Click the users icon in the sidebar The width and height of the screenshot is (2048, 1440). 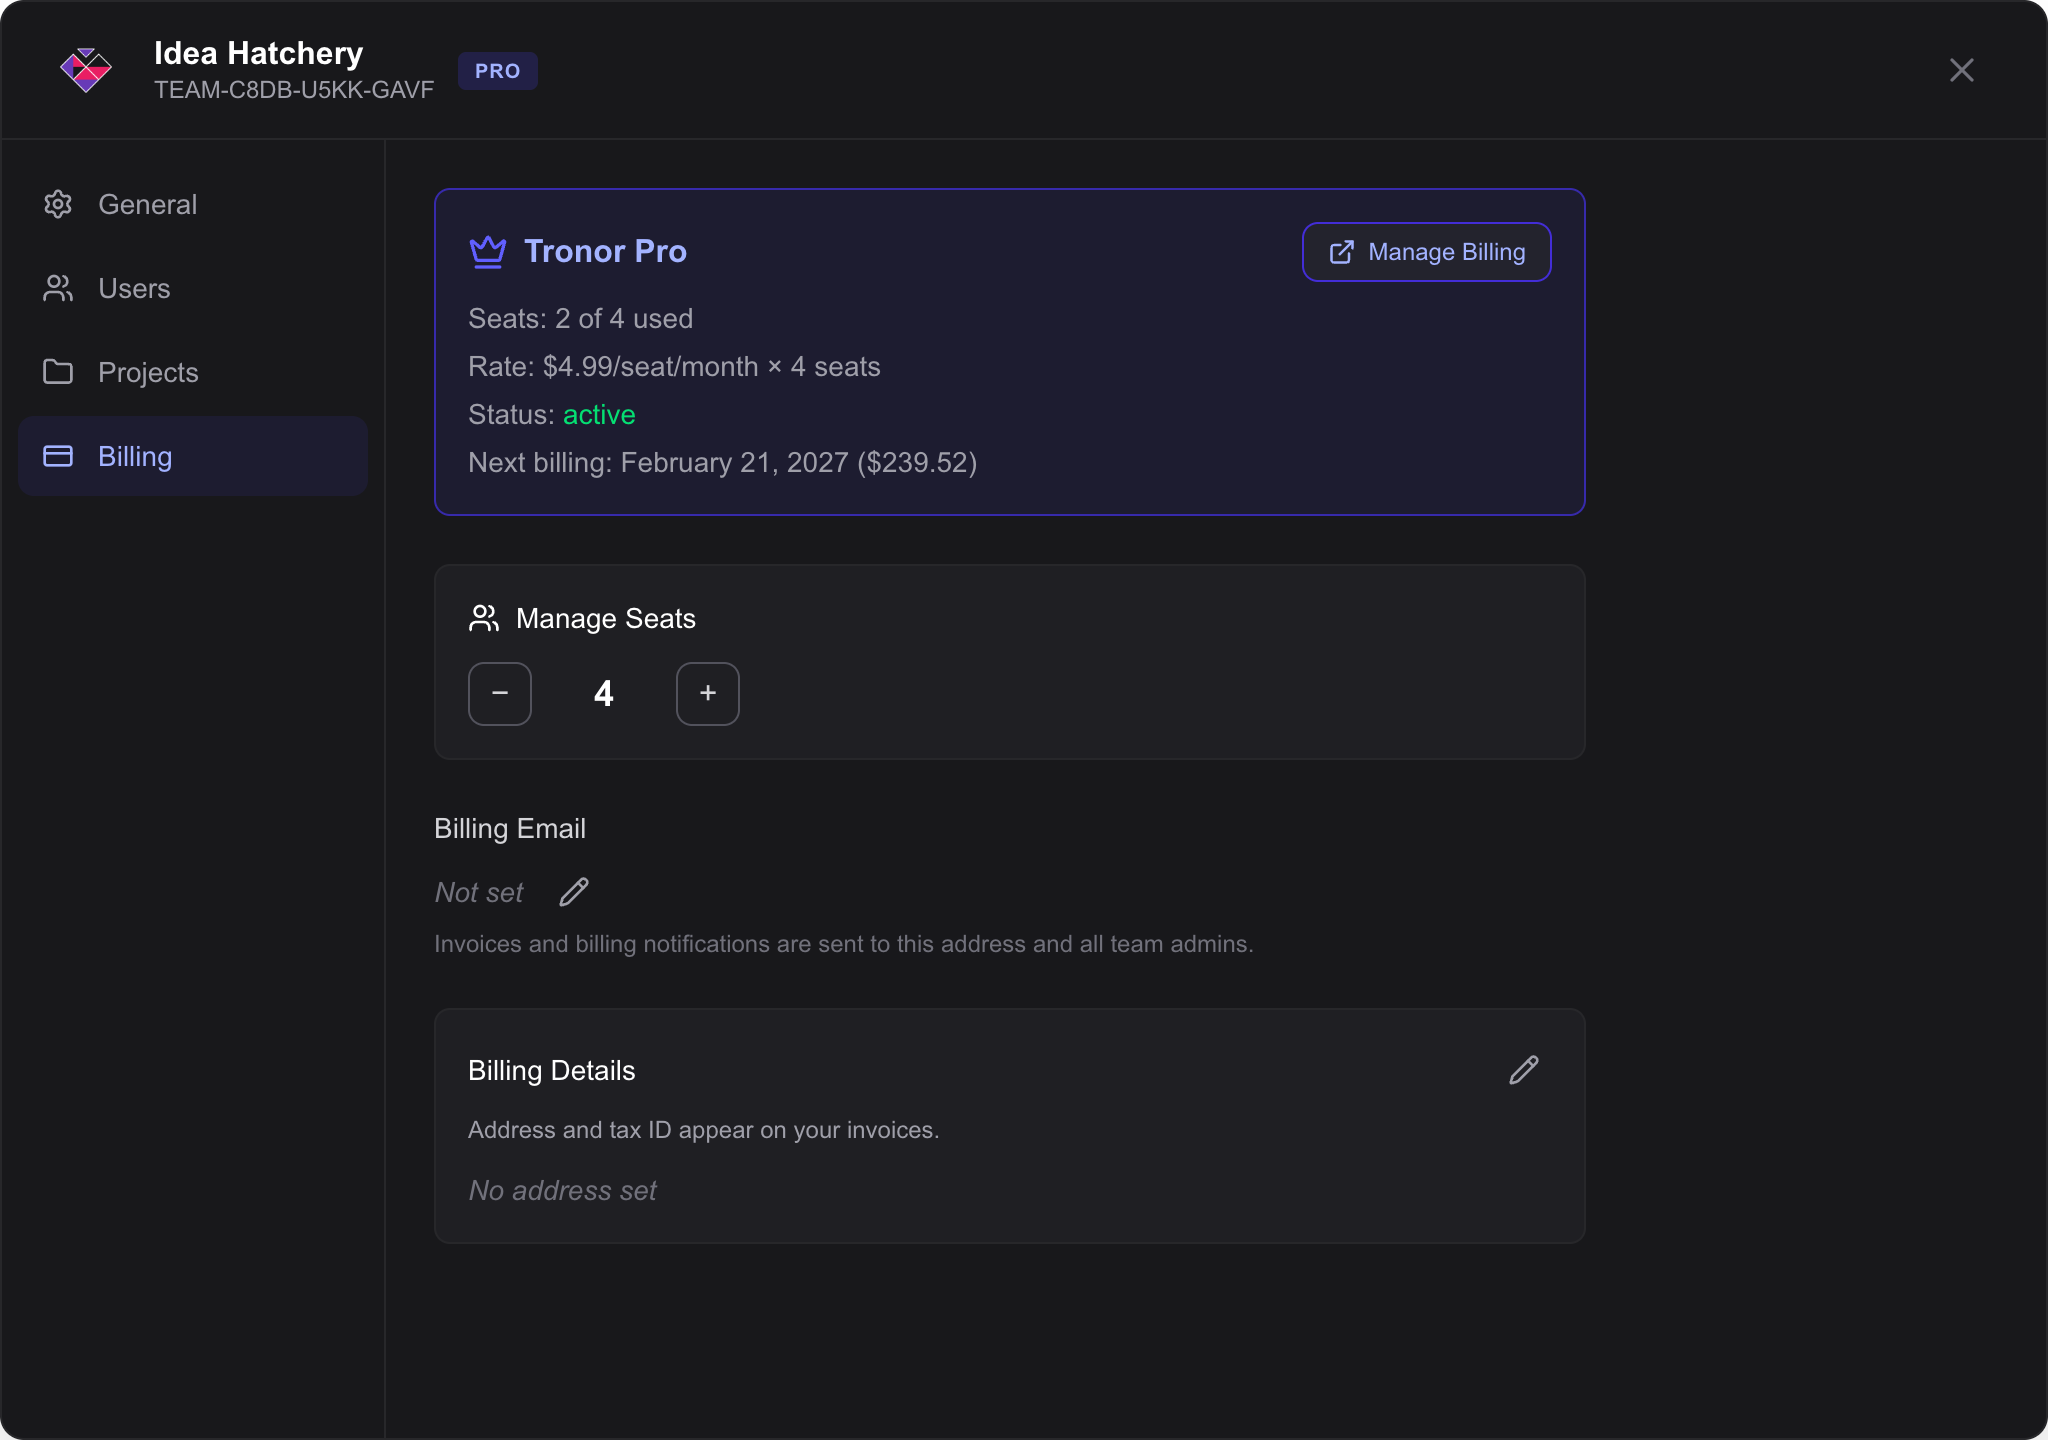click(x=59, y=288)
